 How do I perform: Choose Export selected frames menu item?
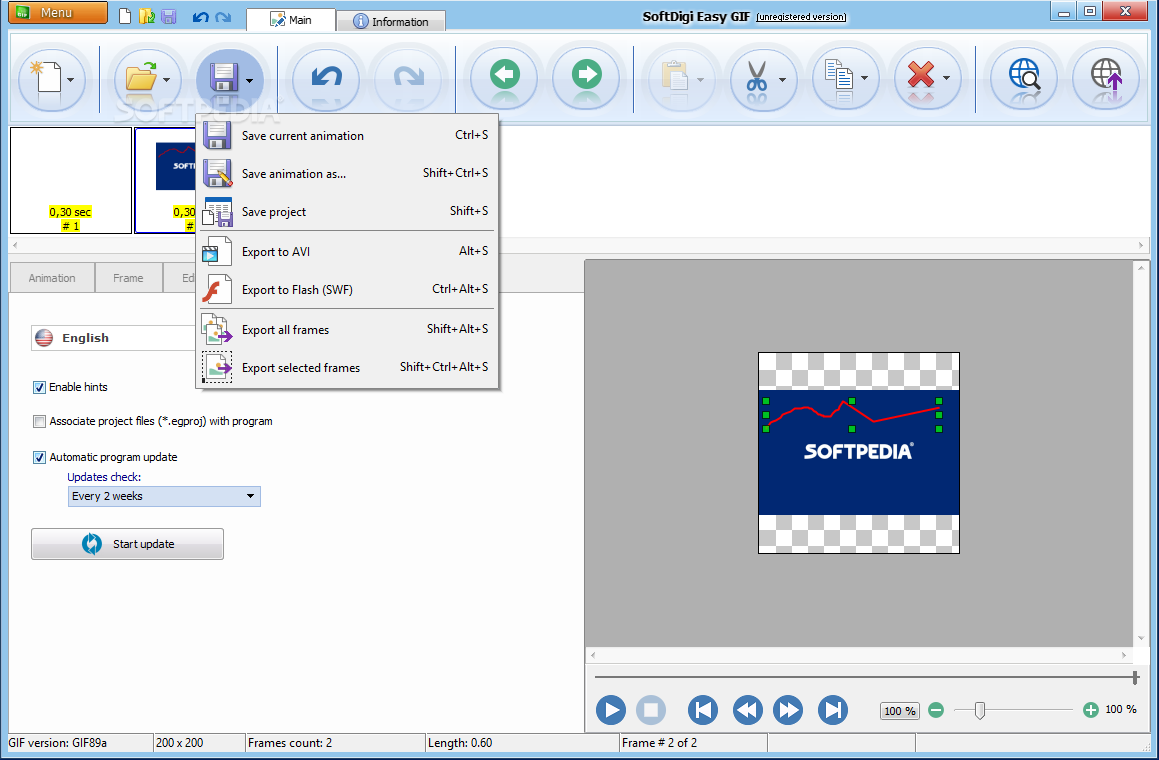[x=347, y=368]
